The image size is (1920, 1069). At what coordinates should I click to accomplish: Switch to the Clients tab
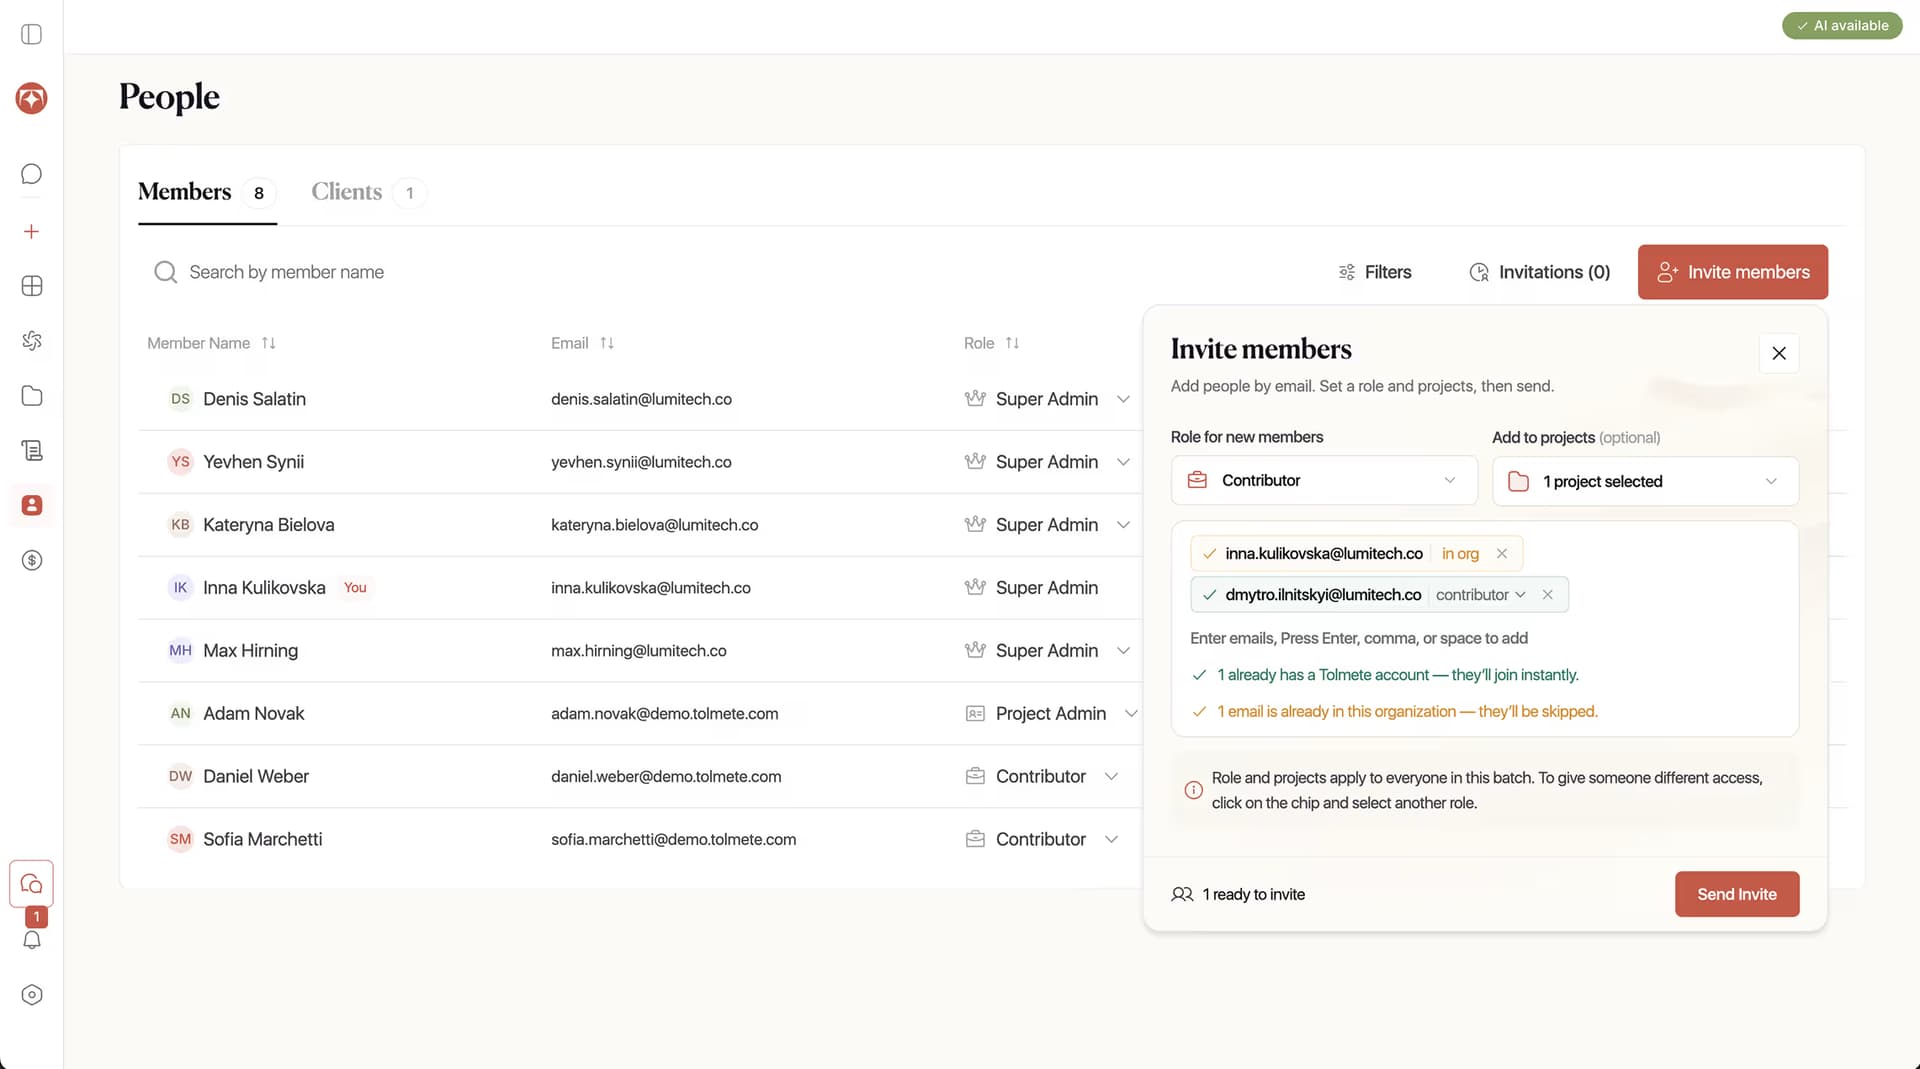click(x=368, y=192)
